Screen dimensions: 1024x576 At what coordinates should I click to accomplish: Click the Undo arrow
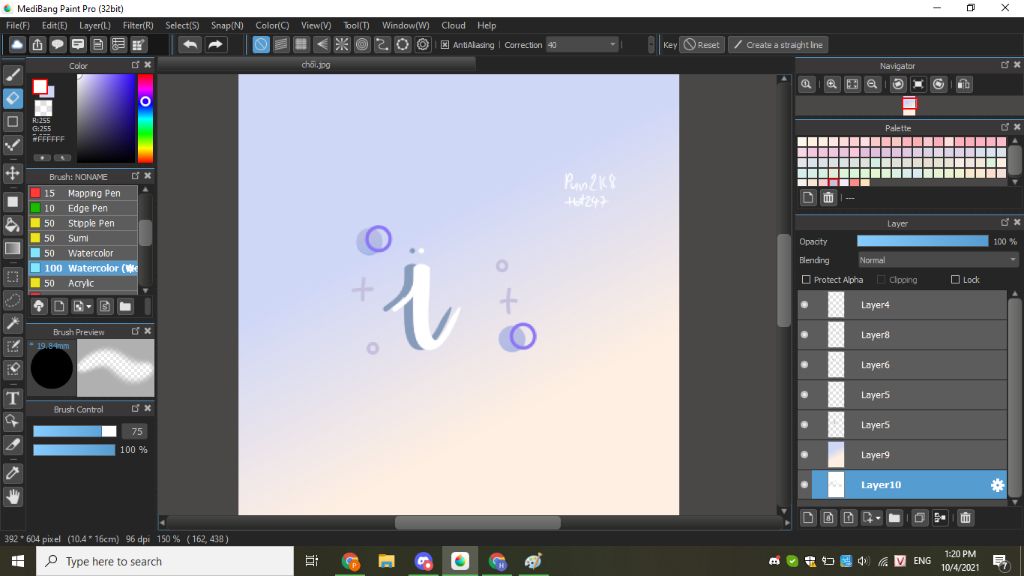190,44
